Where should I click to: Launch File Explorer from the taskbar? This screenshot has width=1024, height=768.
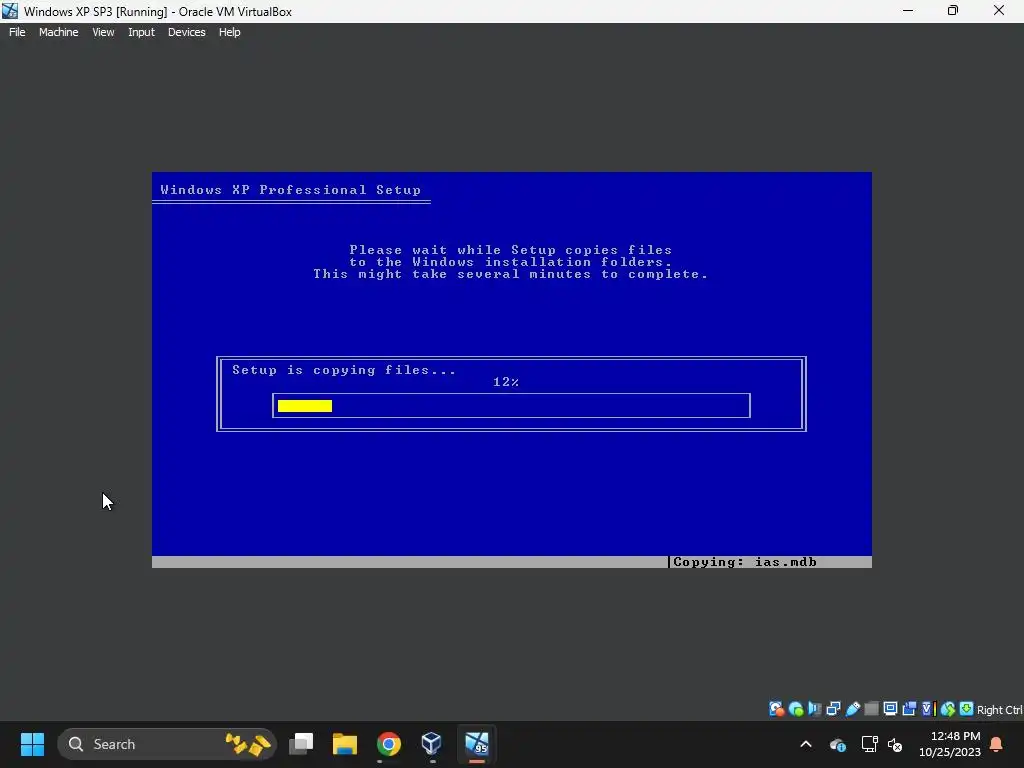345,744
